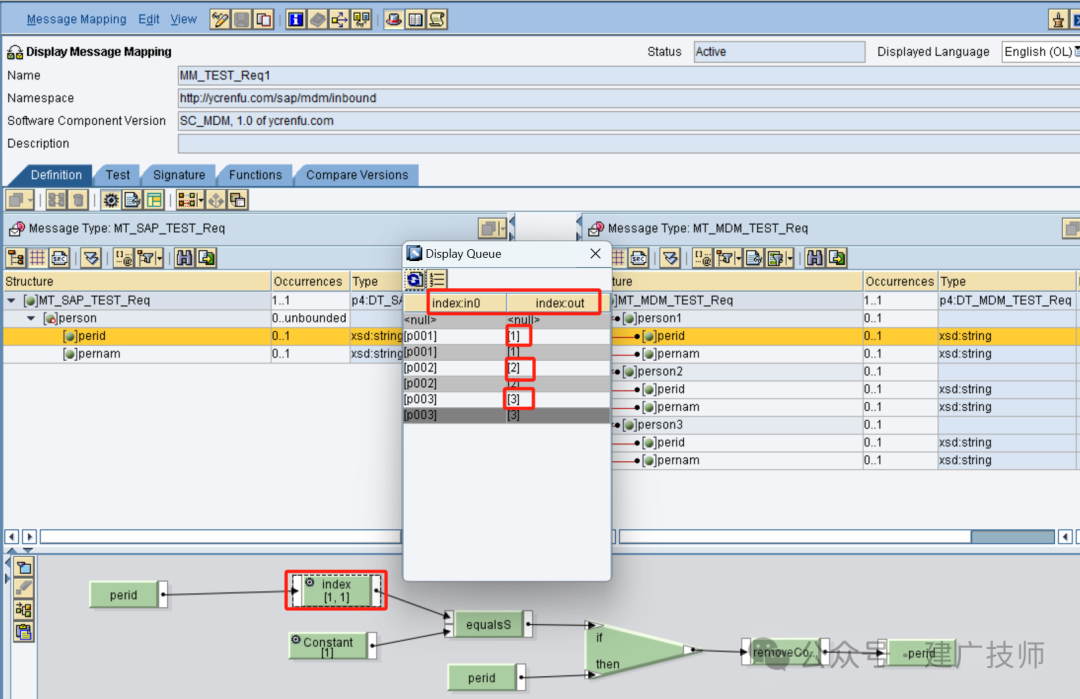Click the gear icon in mapping toolbar
The height and width of the screenshot is (699, 1080).
[110, 200]
